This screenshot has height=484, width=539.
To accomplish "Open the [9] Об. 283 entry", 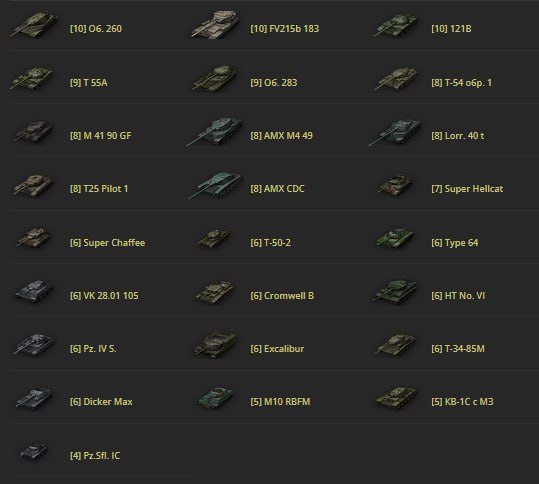I will click(x=274, y=83).
